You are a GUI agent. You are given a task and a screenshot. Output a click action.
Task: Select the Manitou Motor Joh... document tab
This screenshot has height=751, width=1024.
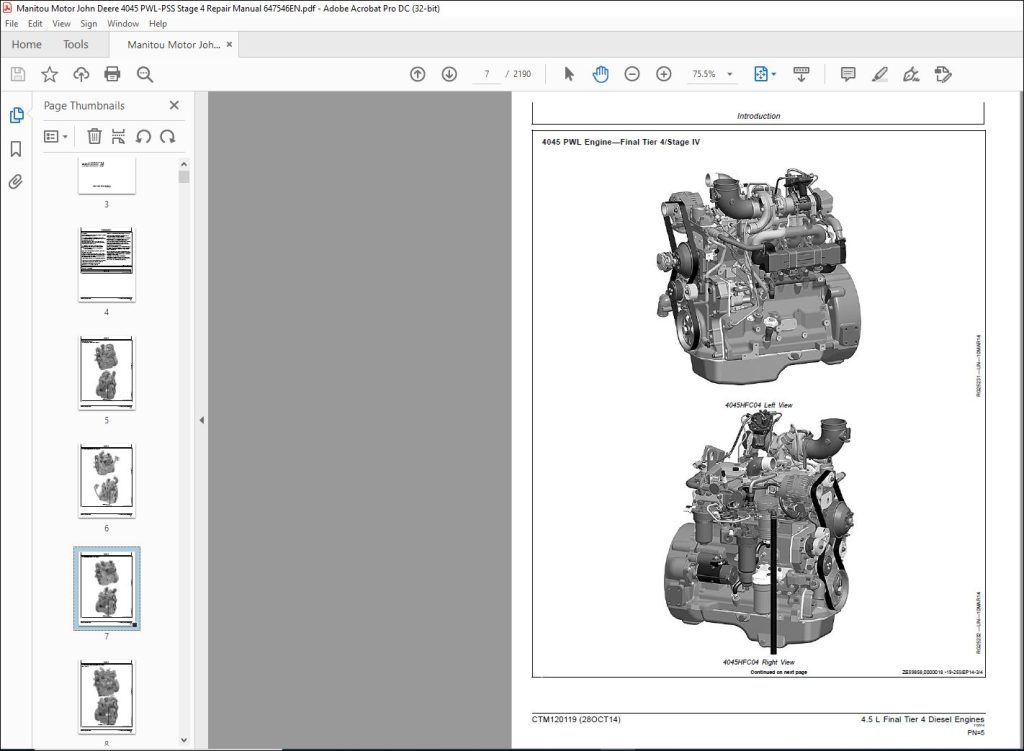(x=173, y=44)
